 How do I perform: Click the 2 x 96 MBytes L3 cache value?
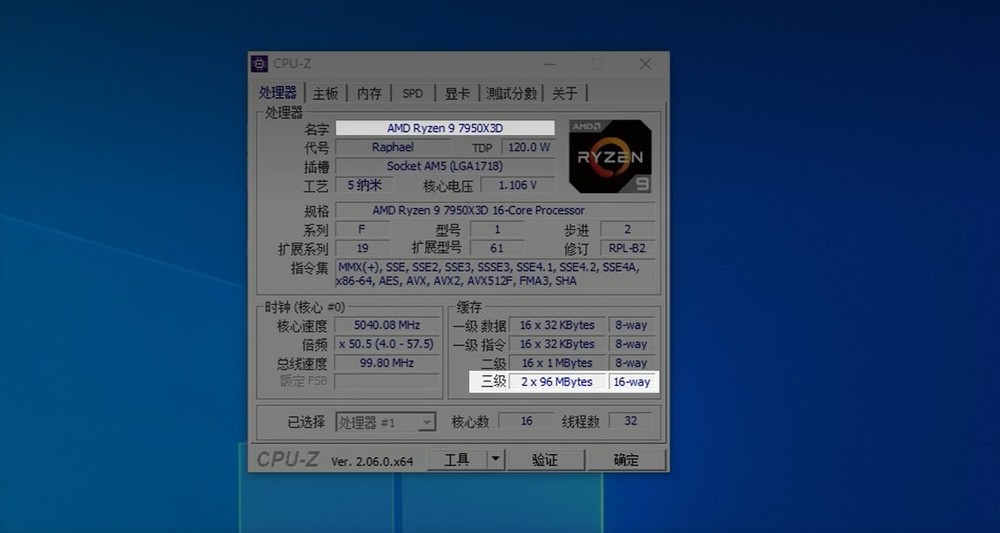[x=557, y=382]
